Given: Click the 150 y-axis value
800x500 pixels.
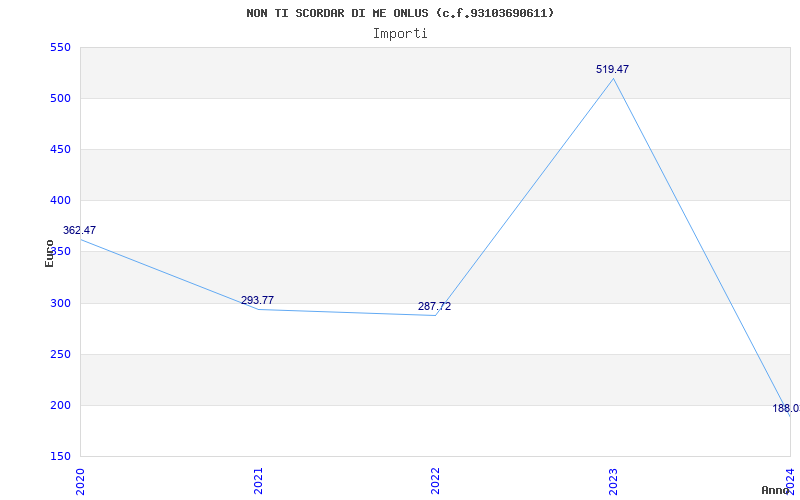Looking at the screenshot, I should pos(60,457).
